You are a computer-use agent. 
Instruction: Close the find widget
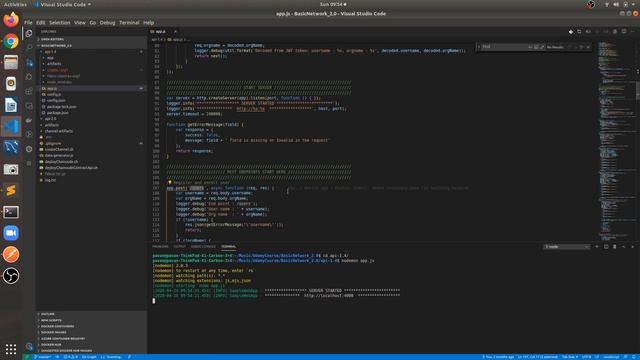pyautogui.click(x=588, y=47)
